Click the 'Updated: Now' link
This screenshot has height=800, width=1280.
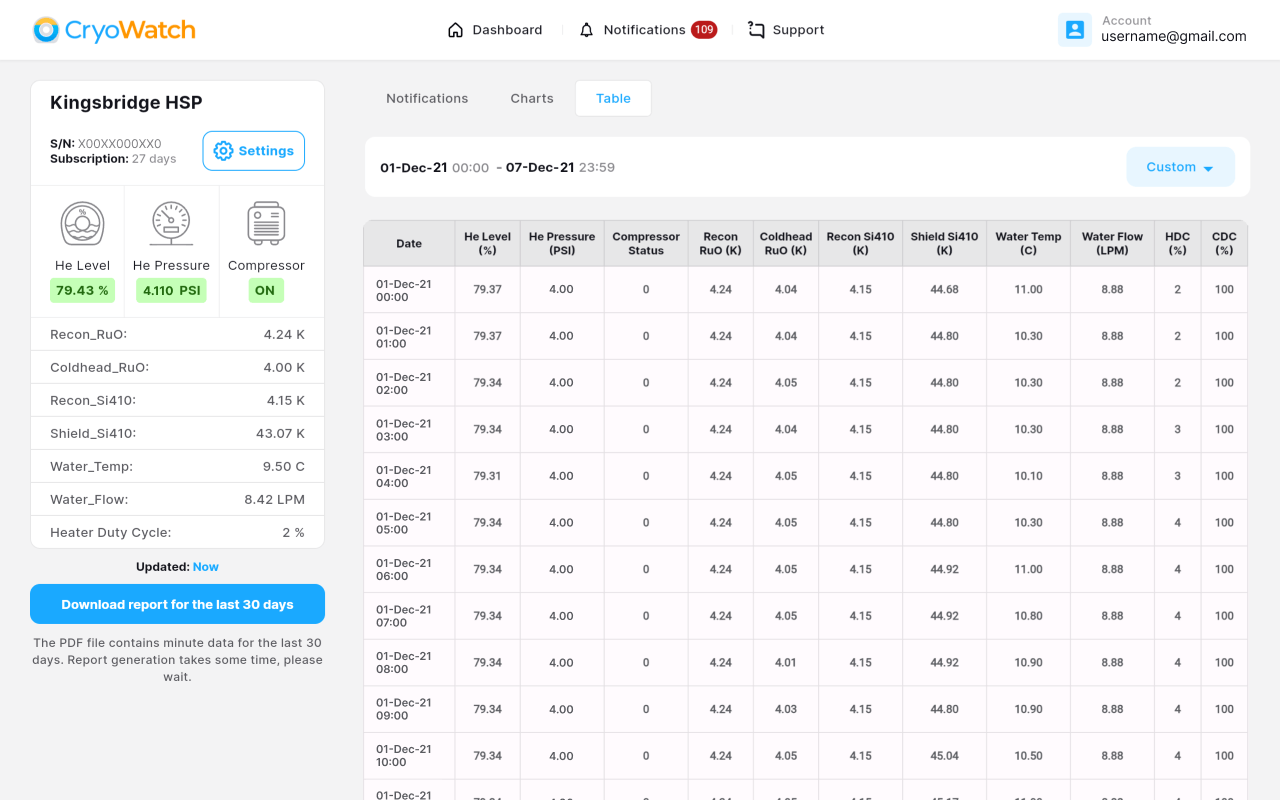point(205,567)
